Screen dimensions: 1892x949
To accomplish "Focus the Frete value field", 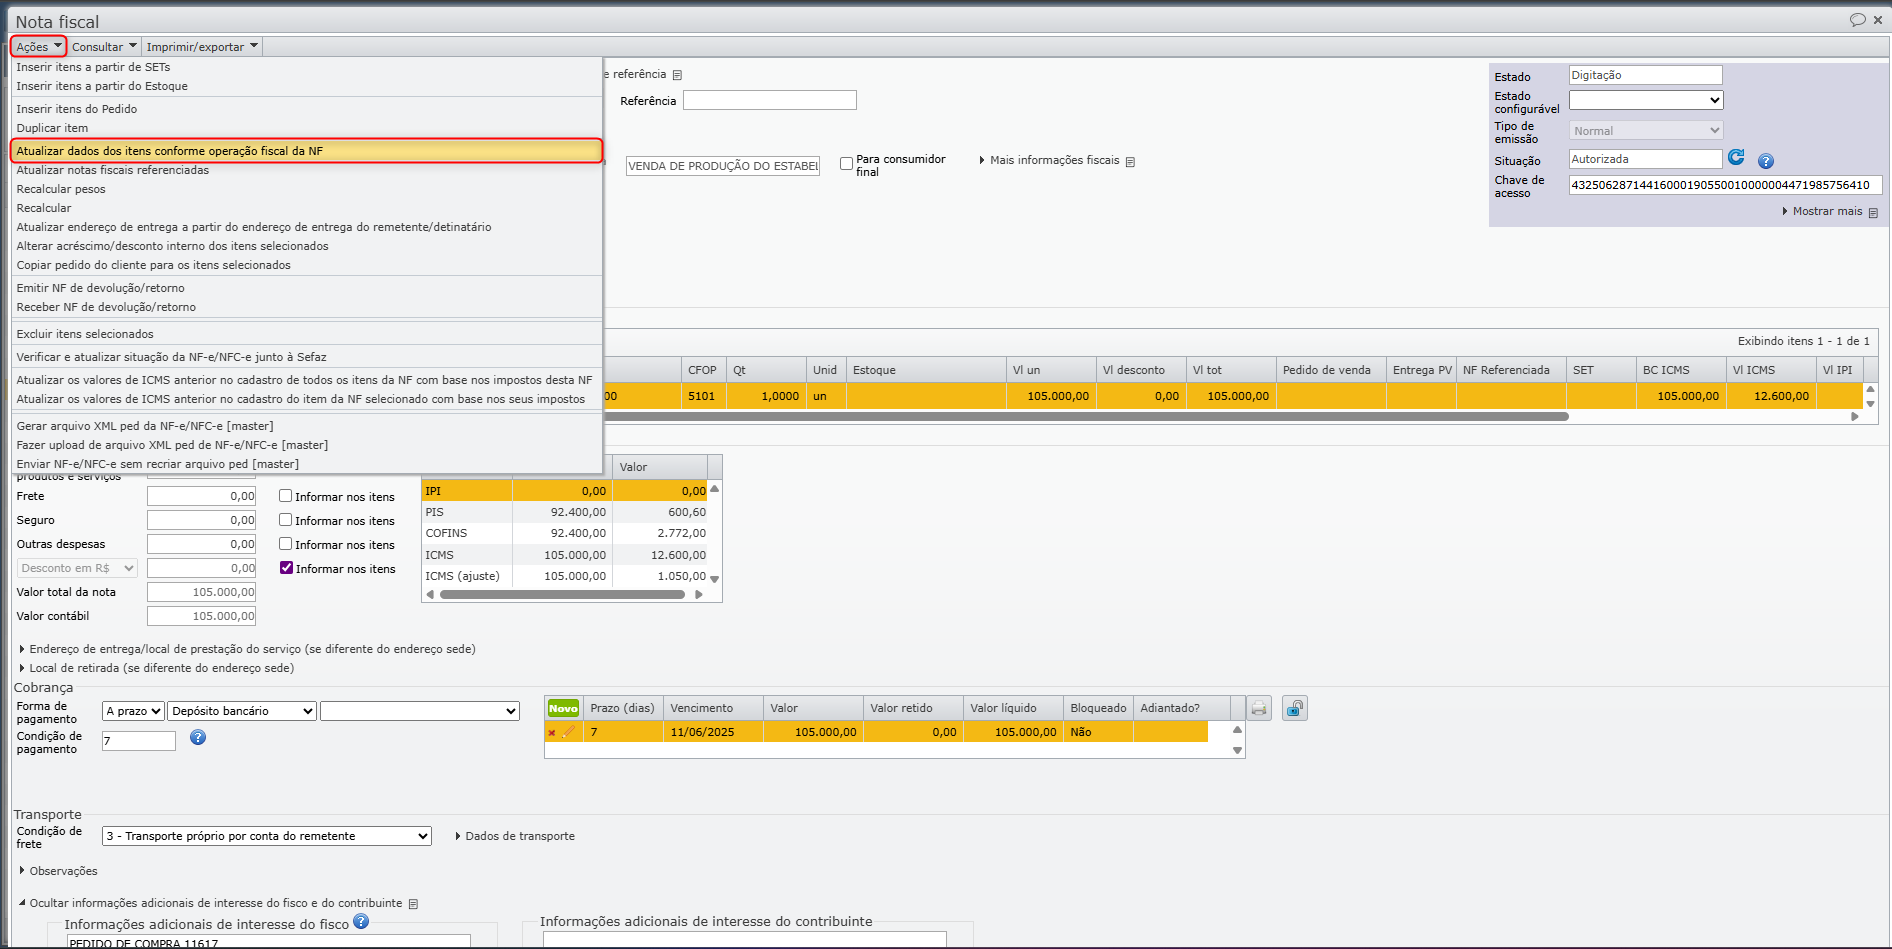I will click(202, 496).
